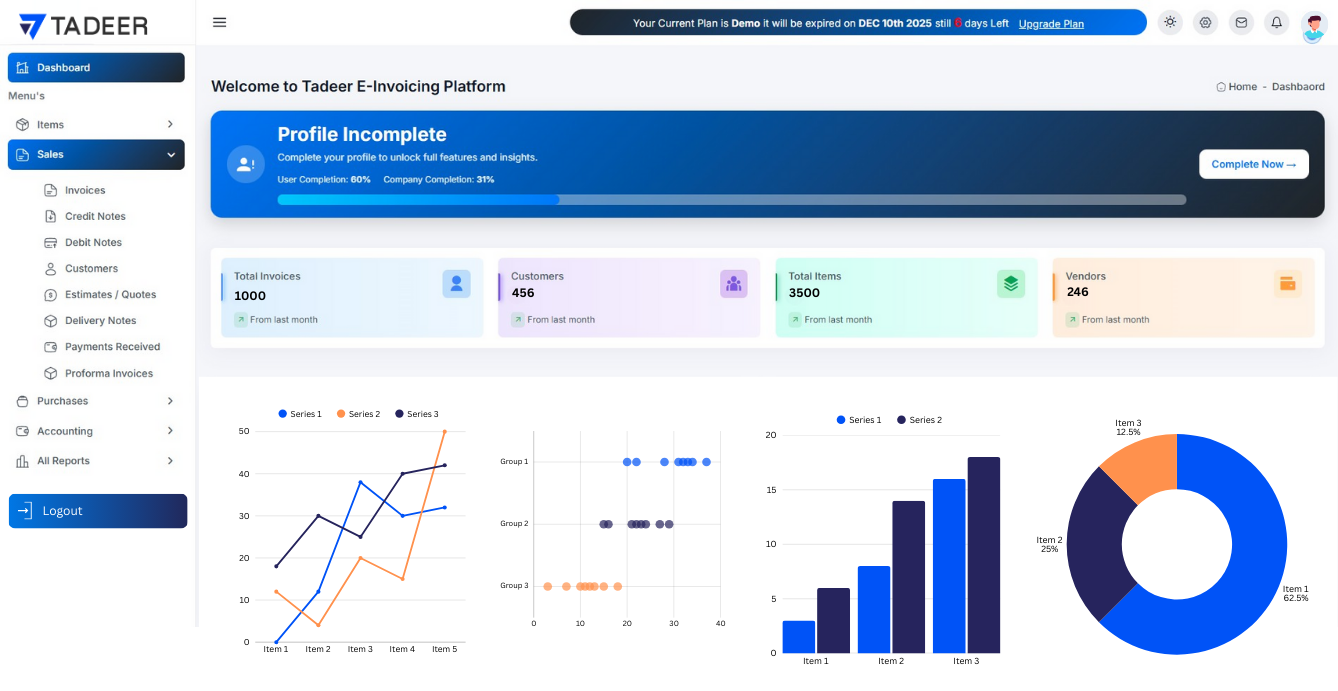The height and width of the screenshot is (691, 1338).
Task: Expand the Items menu chevron
Action: point(170,125)
